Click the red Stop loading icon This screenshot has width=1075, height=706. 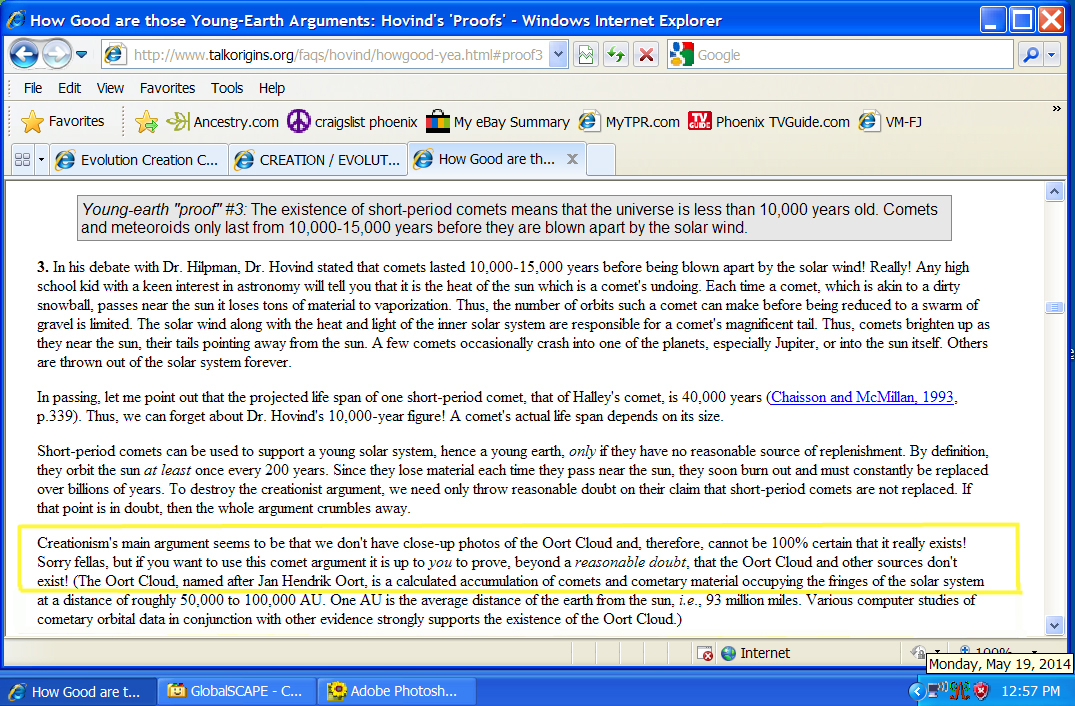coord(646,55)
